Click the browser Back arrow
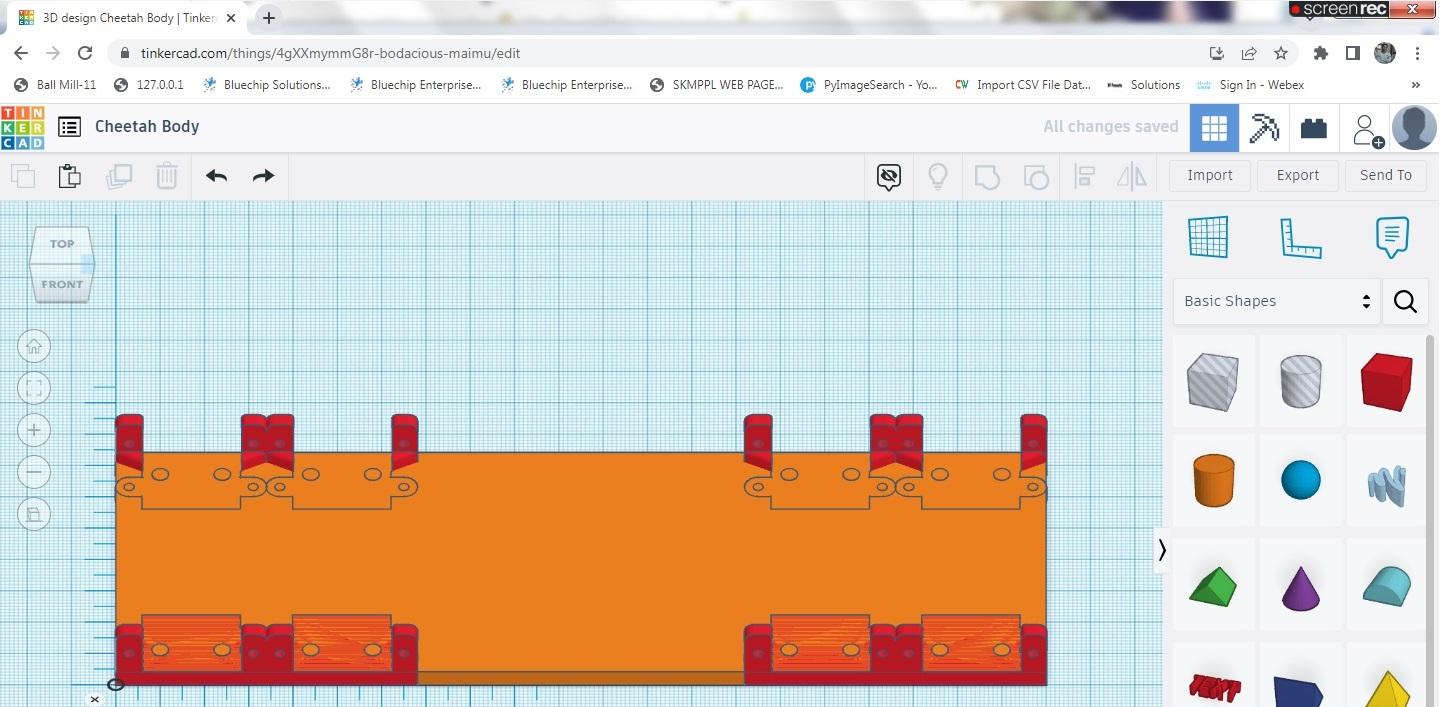Viewport: 1440px width, 707px height. 21,53
